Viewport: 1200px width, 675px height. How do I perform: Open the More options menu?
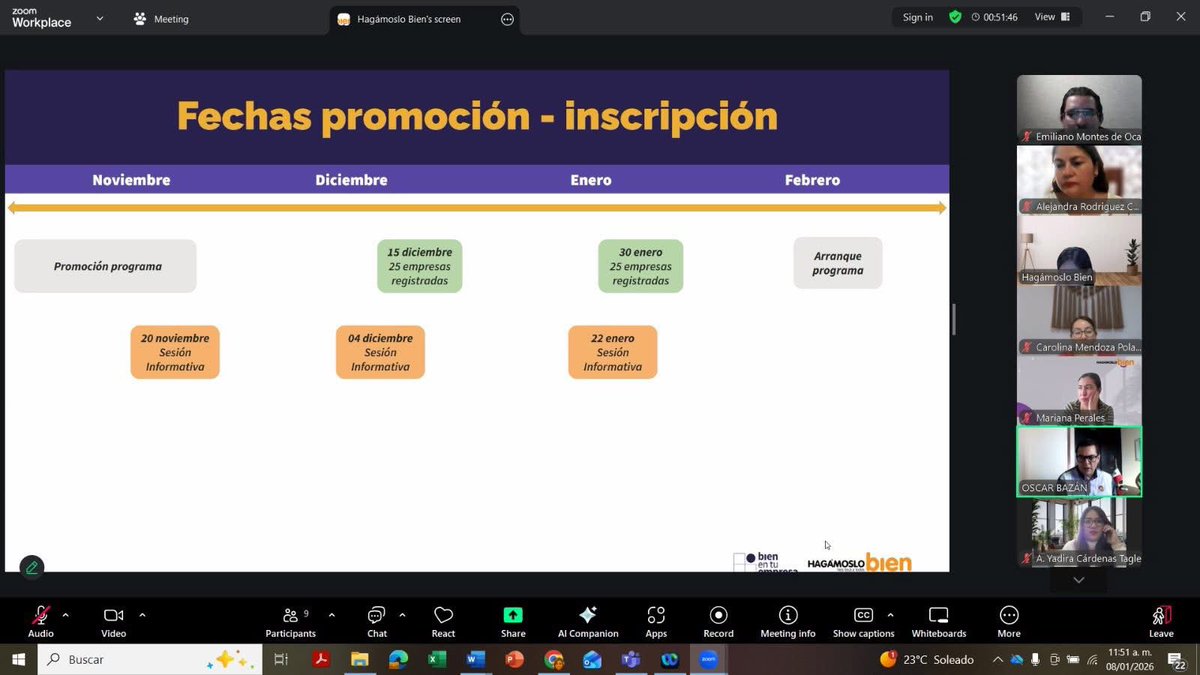(1009, 621)
